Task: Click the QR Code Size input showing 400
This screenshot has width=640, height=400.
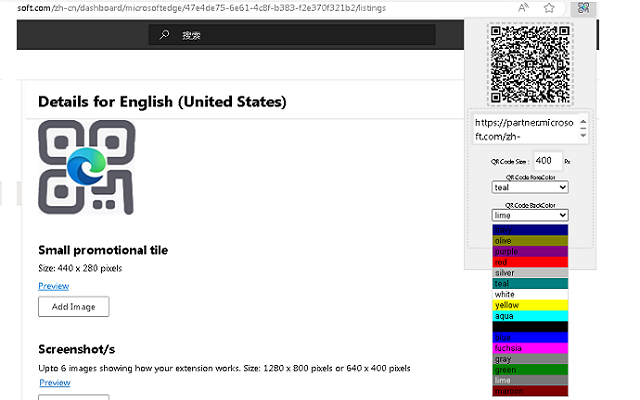Action: (x=548, y=161)
